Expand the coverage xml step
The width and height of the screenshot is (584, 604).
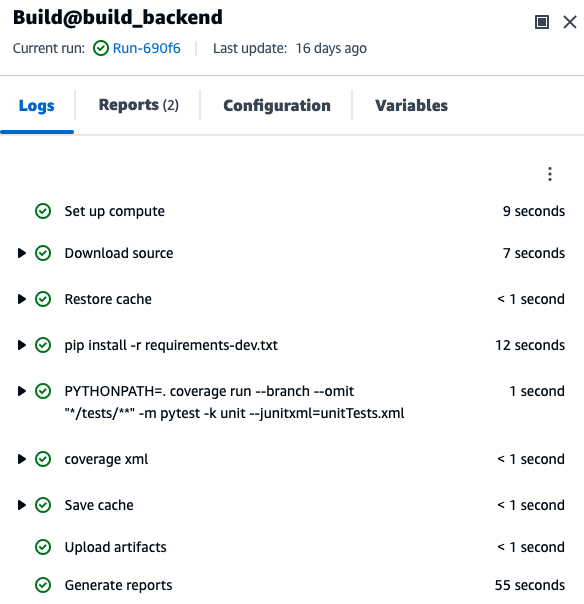click(22, 459)
